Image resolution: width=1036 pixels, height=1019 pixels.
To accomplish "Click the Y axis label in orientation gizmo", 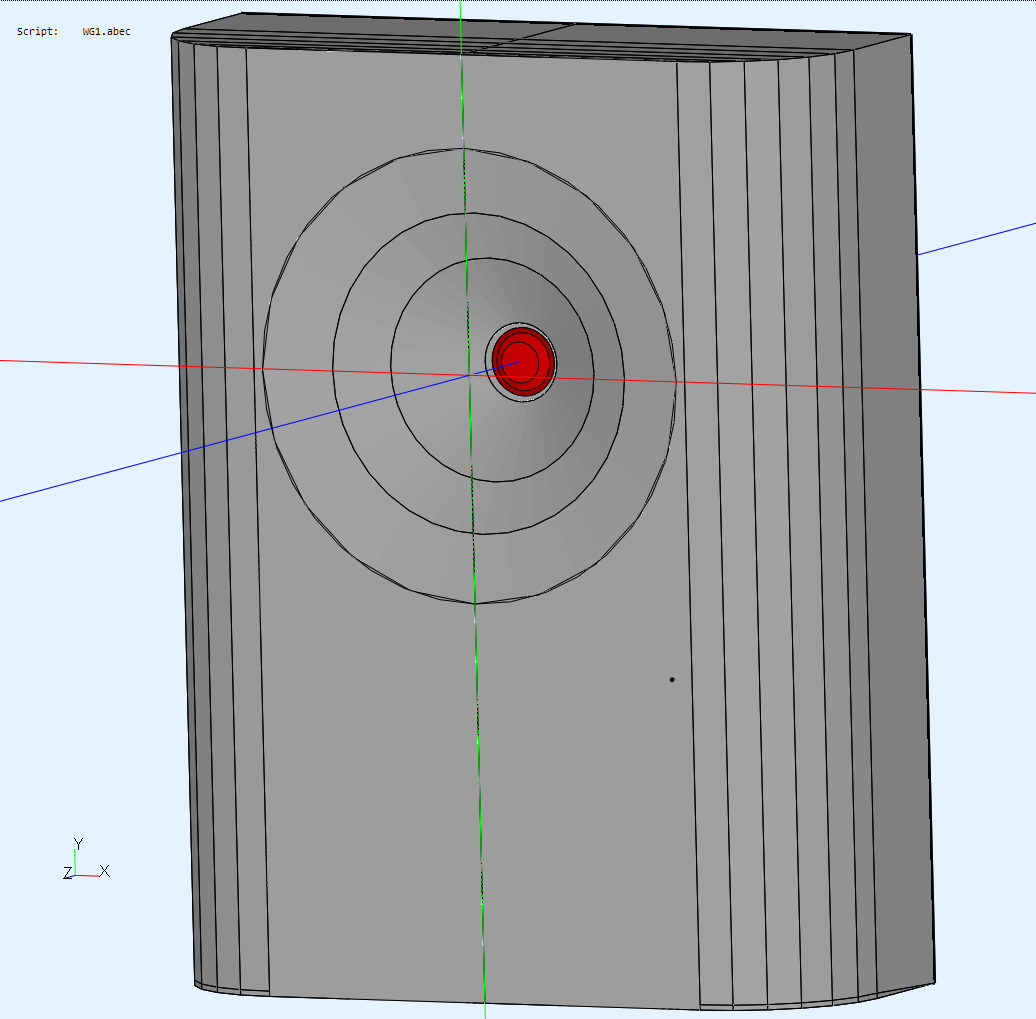I will click(x=78, y=844).
